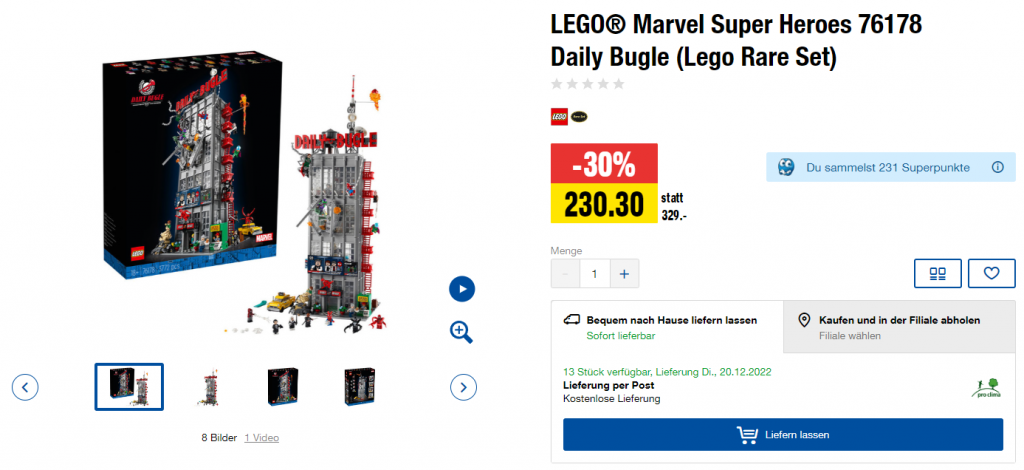Play the product video
This screenshot has width=1024, height=470.
pyautogui.click(x=461, y=289)
